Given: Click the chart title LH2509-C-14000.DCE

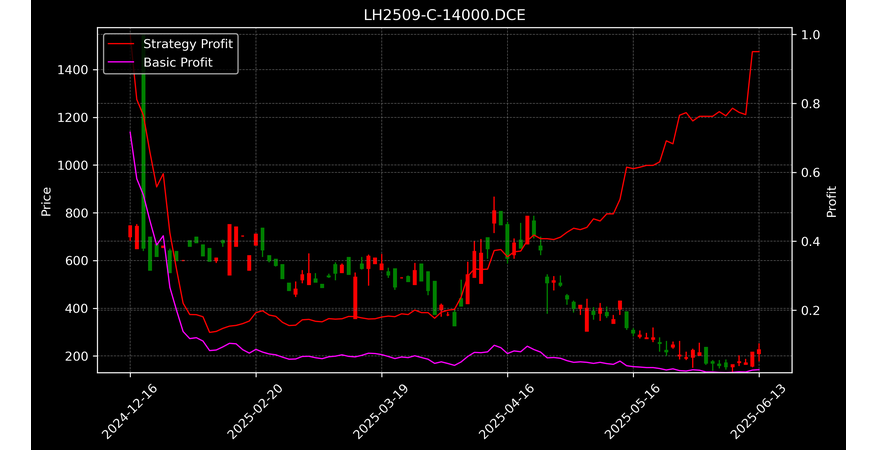Looking at the screenshot, I should point(444,15).
